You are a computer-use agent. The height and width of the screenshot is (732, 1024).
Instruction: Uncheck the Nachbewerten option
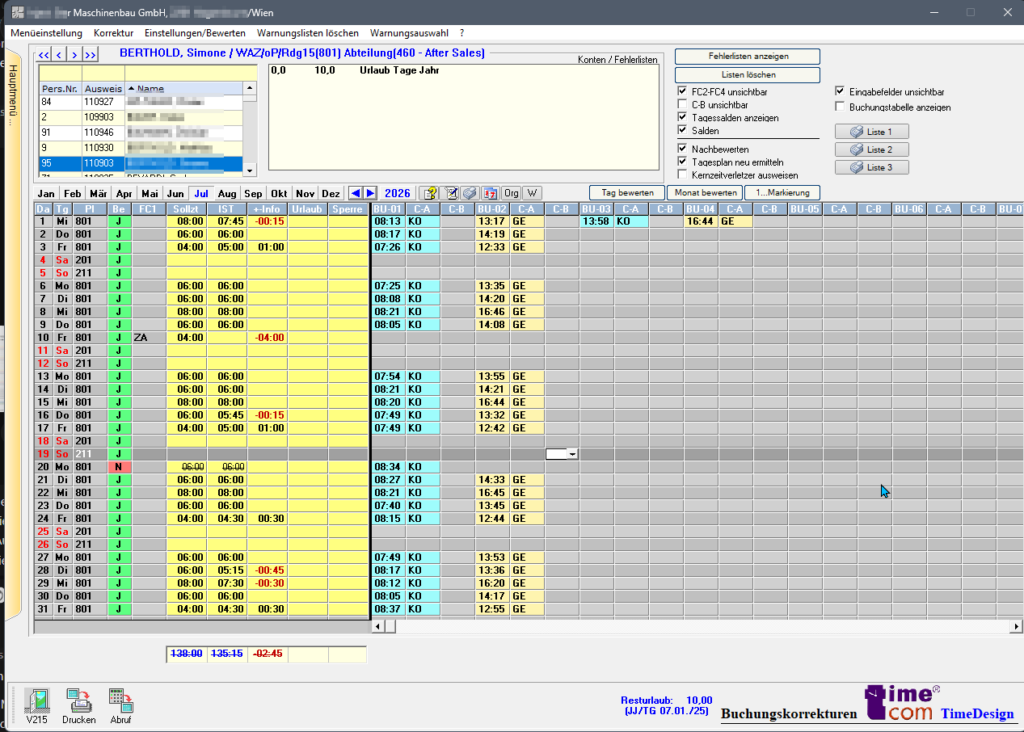682,149
